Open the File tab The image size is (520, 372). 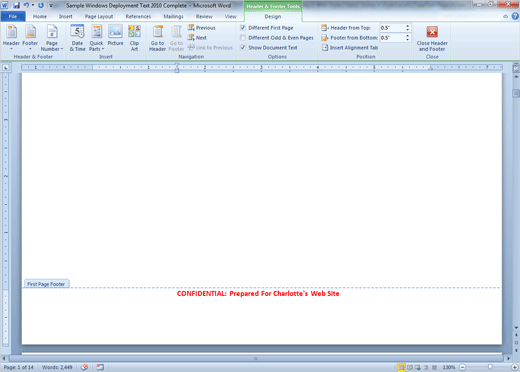point(13,16)
